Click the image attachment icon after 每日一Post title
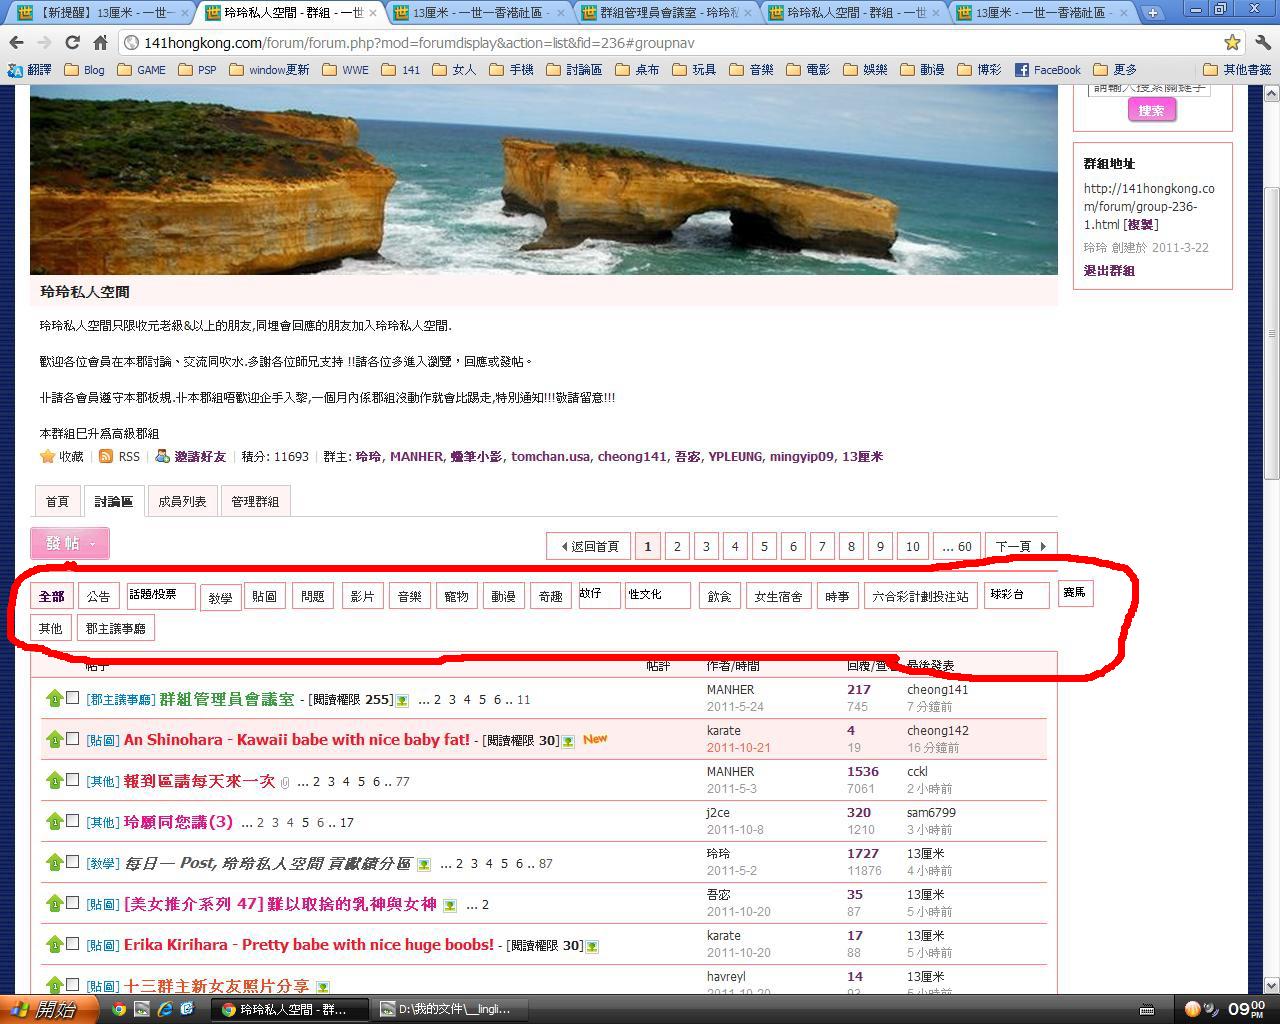Screen dimensions: 1280x1024 pos(424,864)
